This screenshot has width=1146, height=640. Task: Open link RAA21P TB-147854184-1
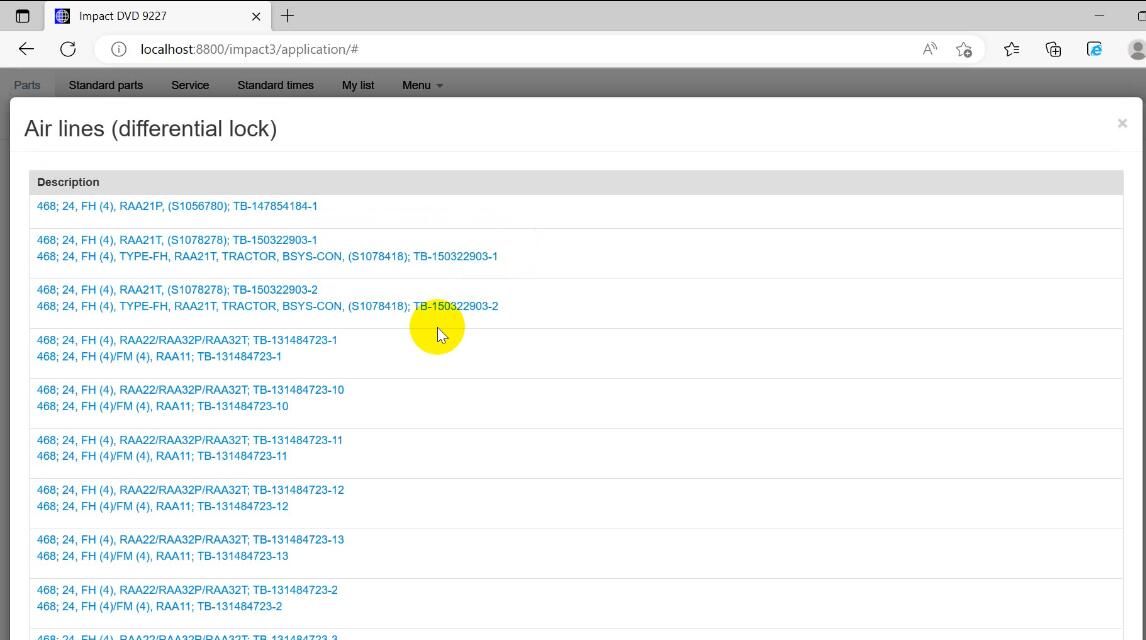click(177, 206)
